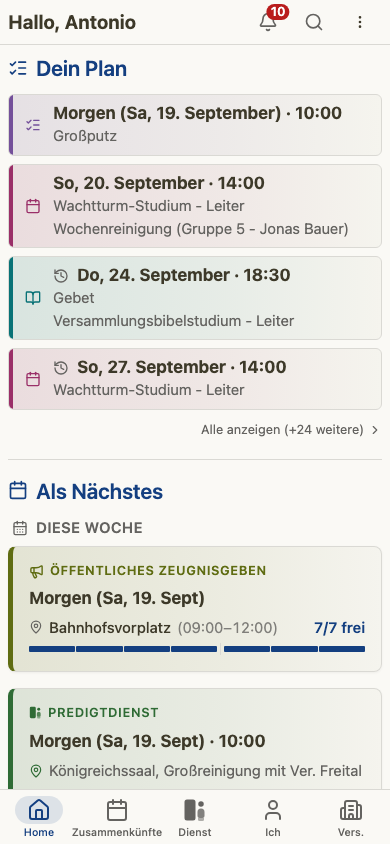The image size is (390, 844).
Task: Click the checklist icon on the Großputz card
Action: [x=33, y=125]
